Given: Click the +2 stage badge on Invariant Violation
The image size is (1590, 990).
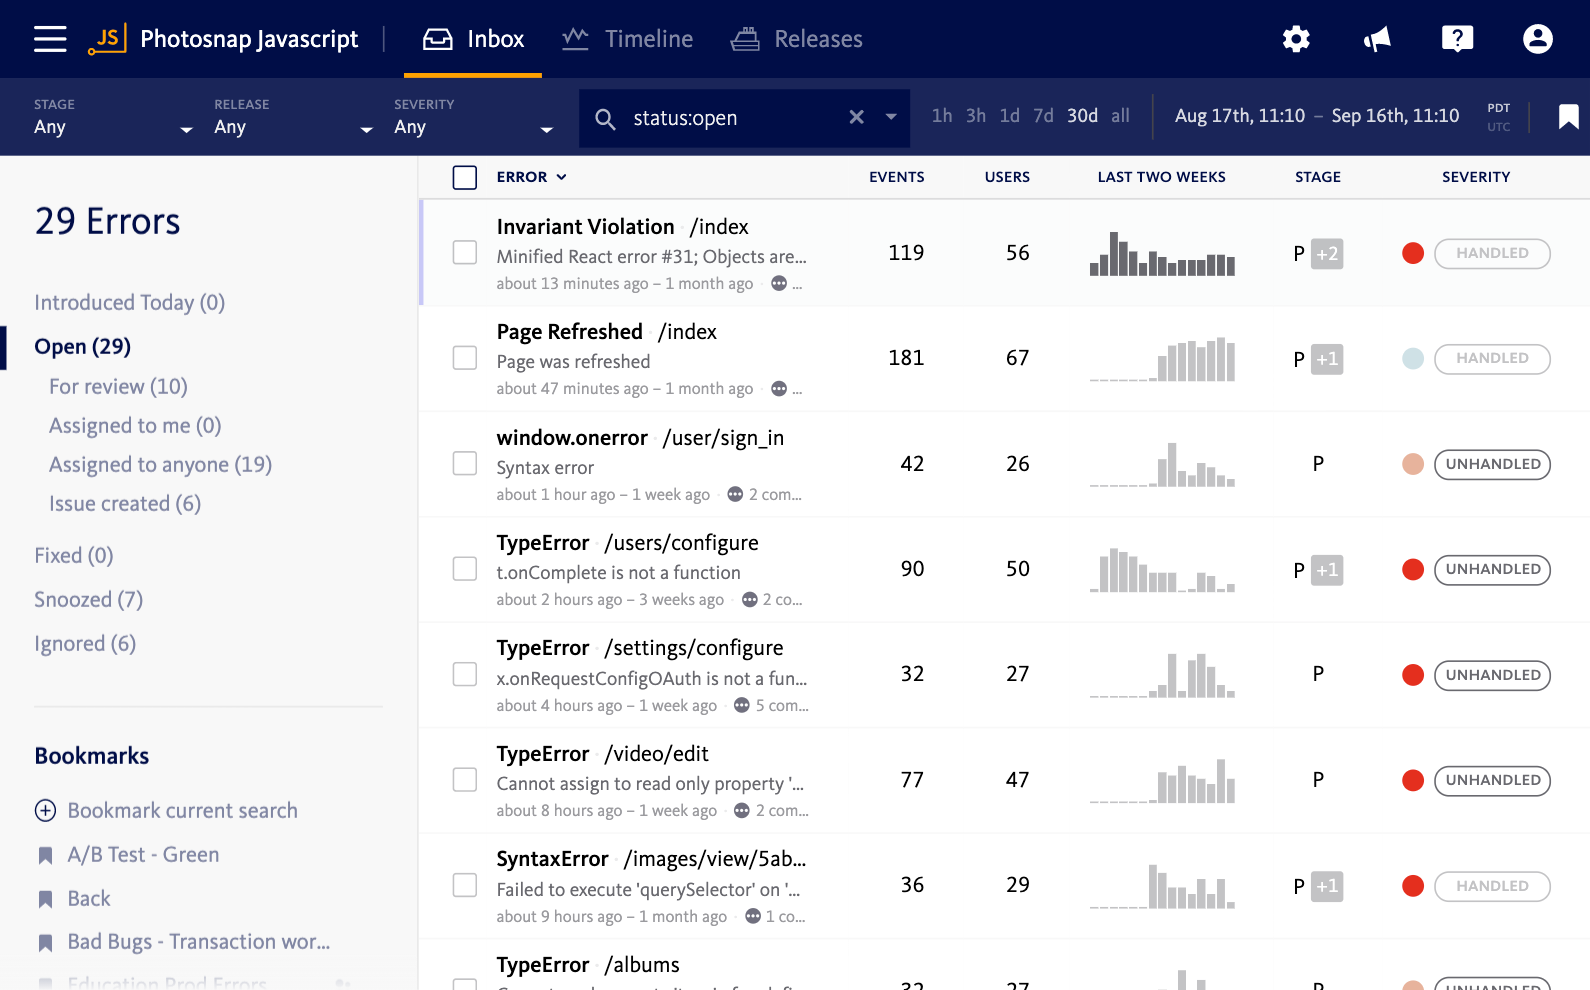Looking at the screenshot, I should point(1327,254).
